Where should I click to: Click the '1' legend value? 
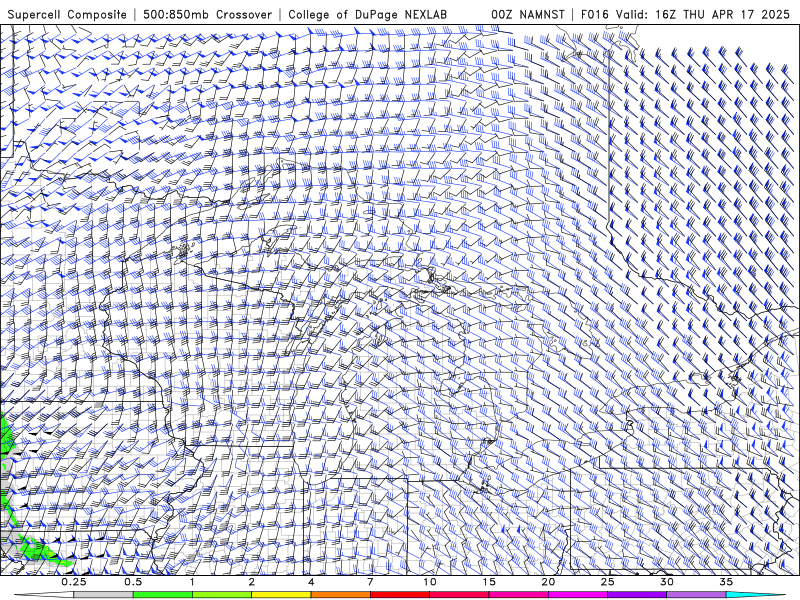(192, 582)
